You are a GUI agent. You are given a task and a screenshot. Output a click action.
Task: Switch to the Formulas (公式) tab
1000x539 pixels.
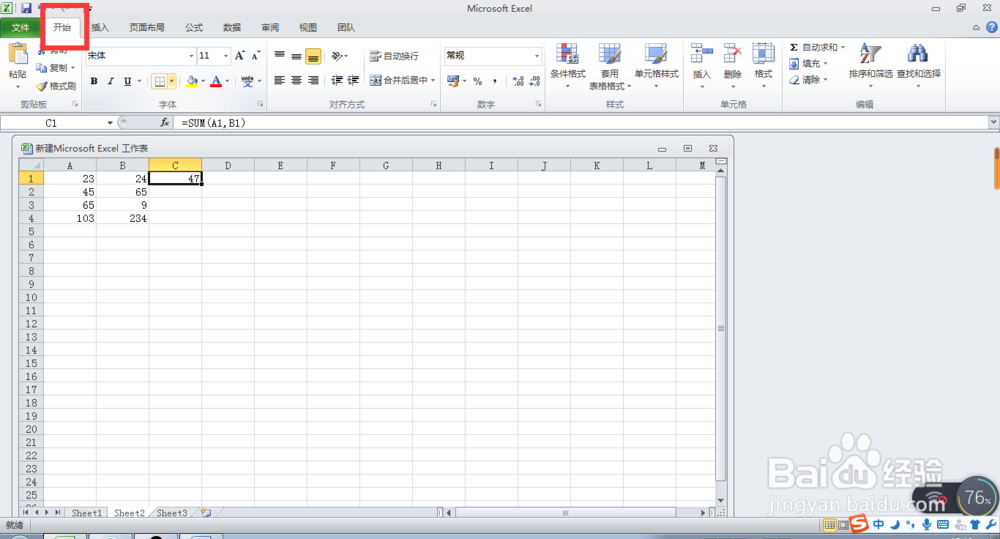pos(194,27)
